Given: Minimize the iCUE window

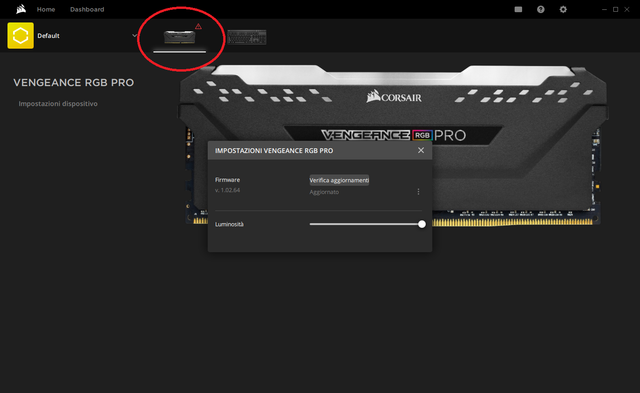Looking at the screenshot, I should [604, 9].
